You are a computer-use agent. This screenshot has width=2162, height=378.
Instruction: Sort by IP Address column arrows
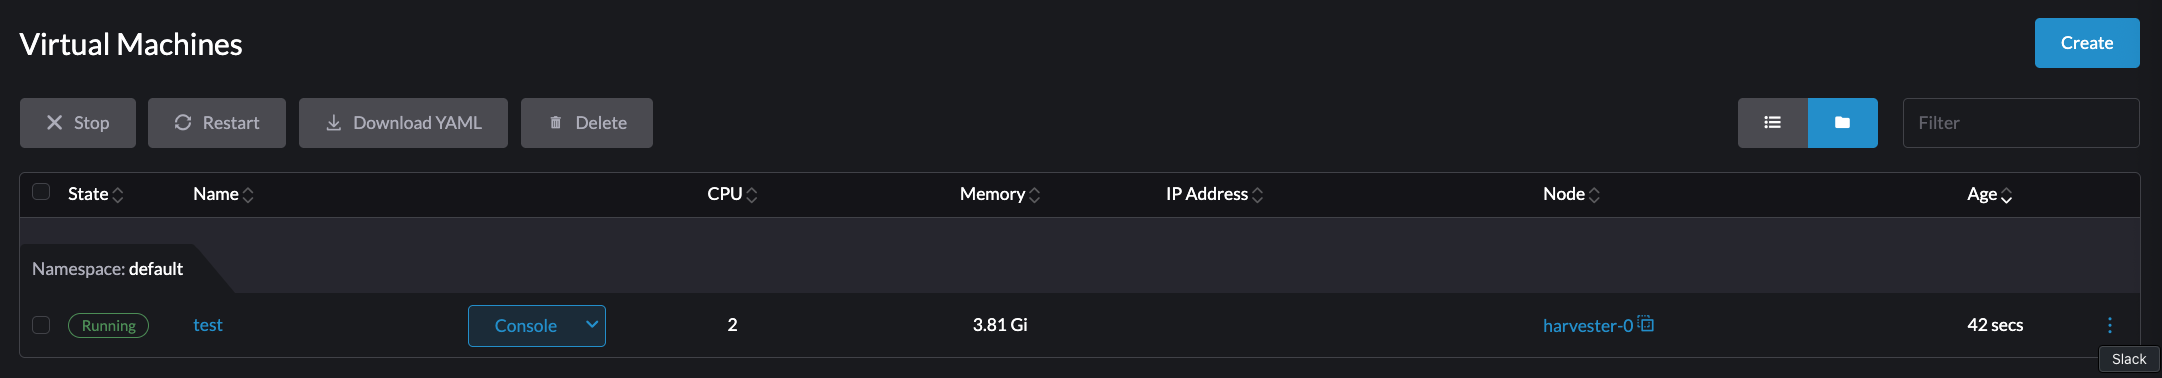(1257, 195)
